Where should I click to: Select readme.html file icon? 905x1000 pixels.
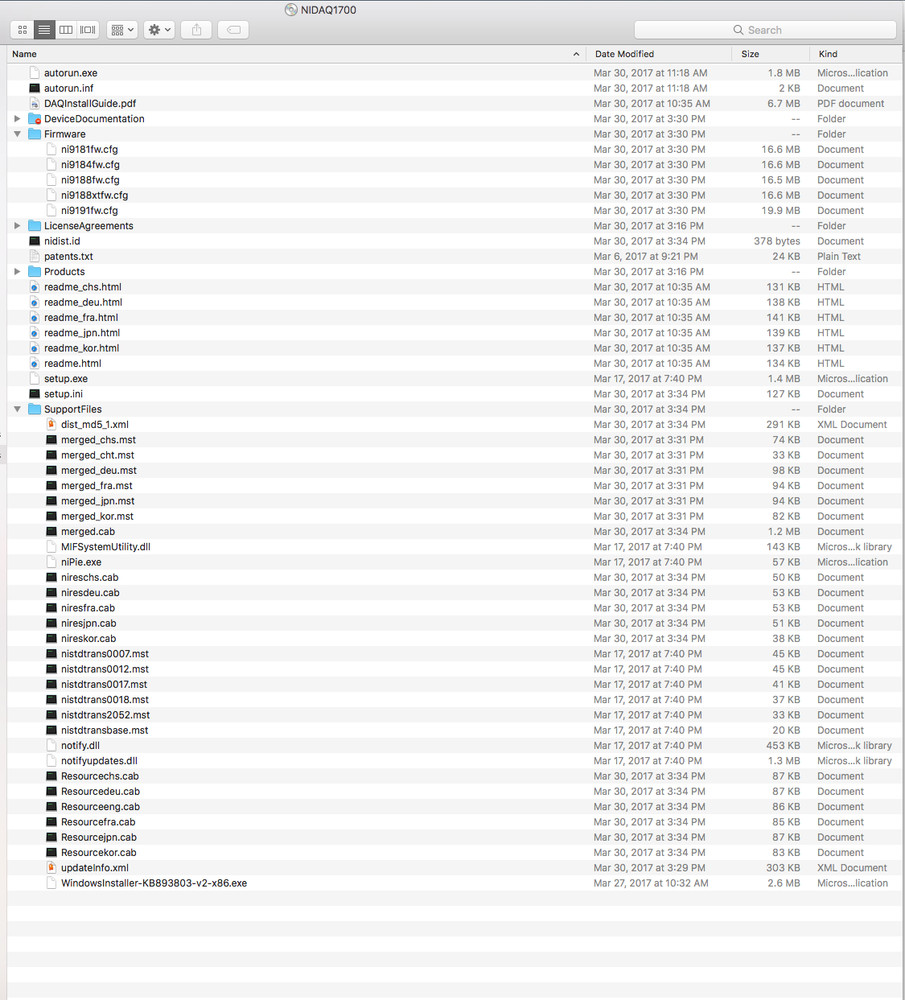click(34, 364)
